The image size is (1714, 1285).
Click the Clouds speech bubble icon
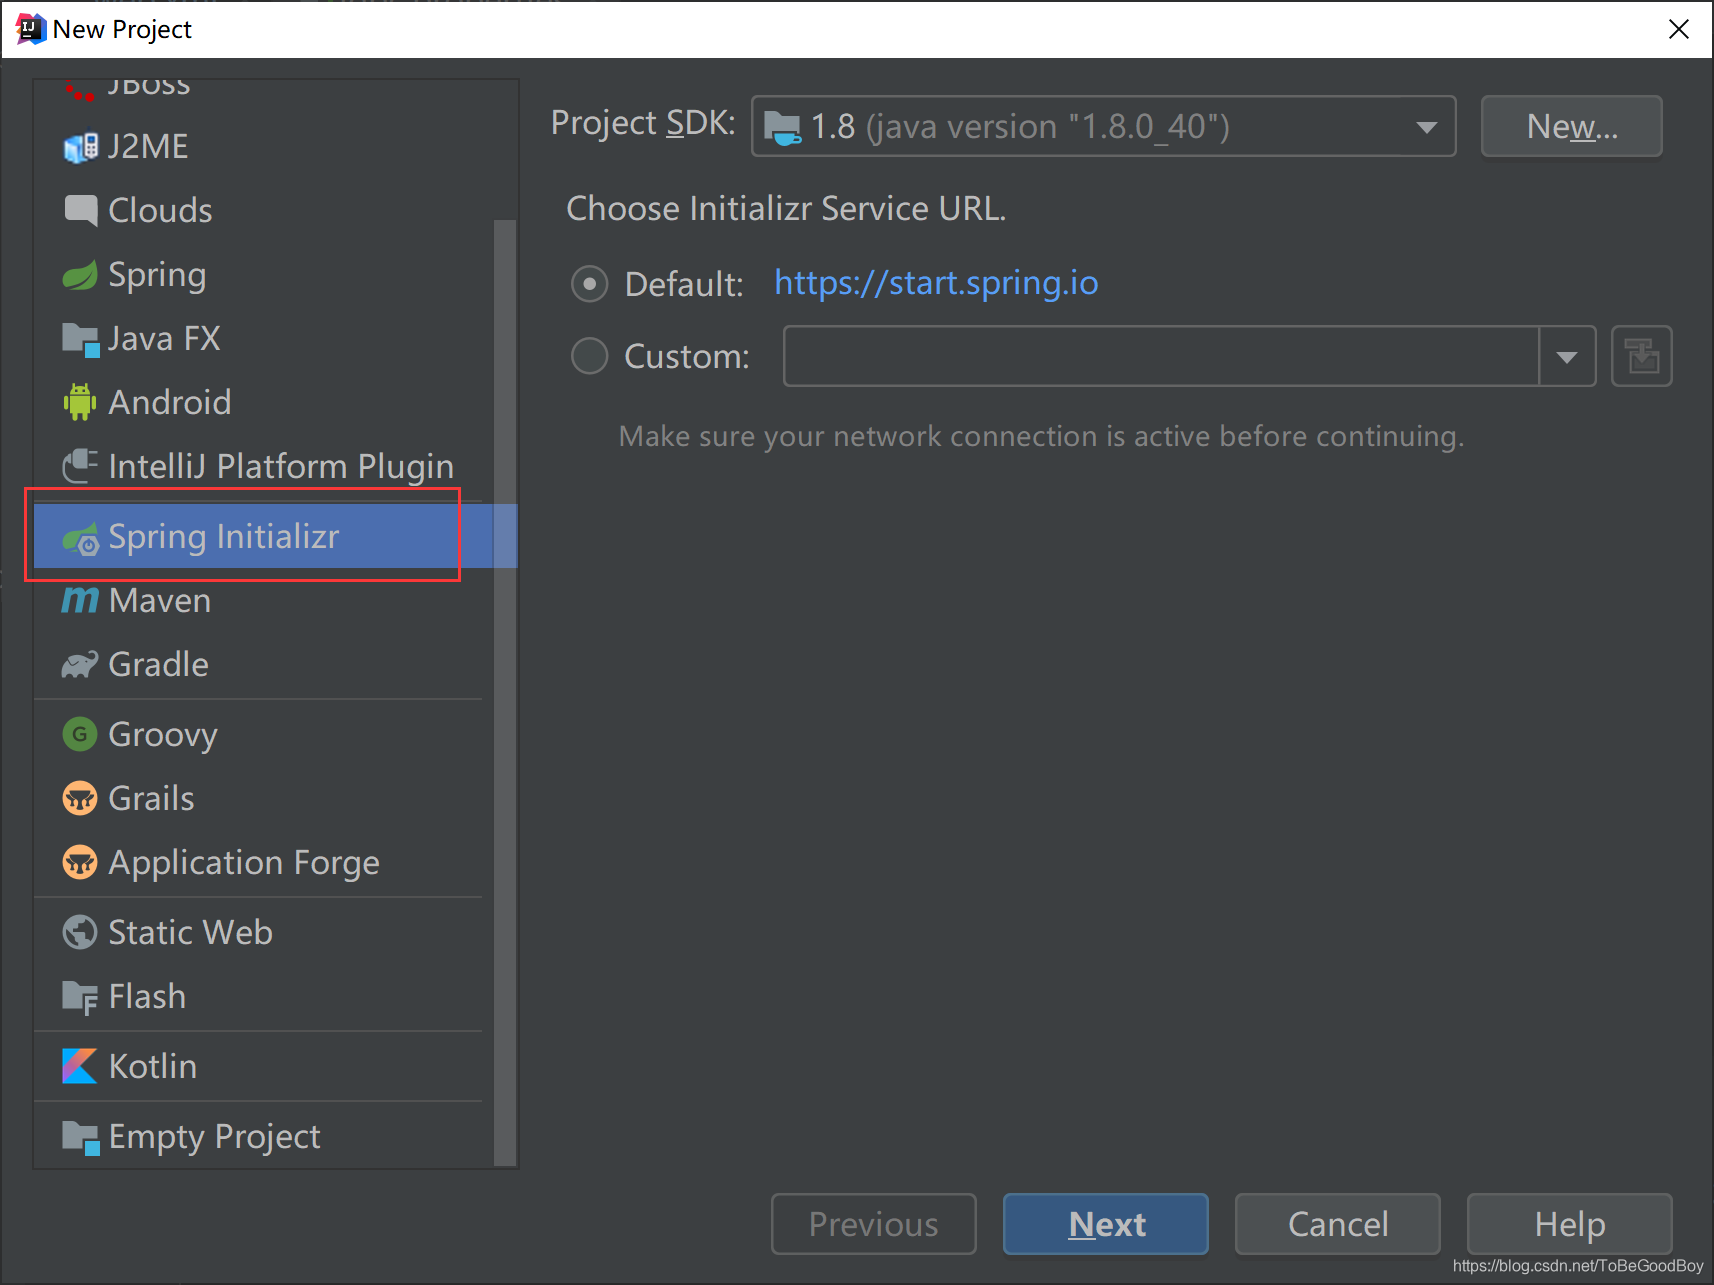80,210
